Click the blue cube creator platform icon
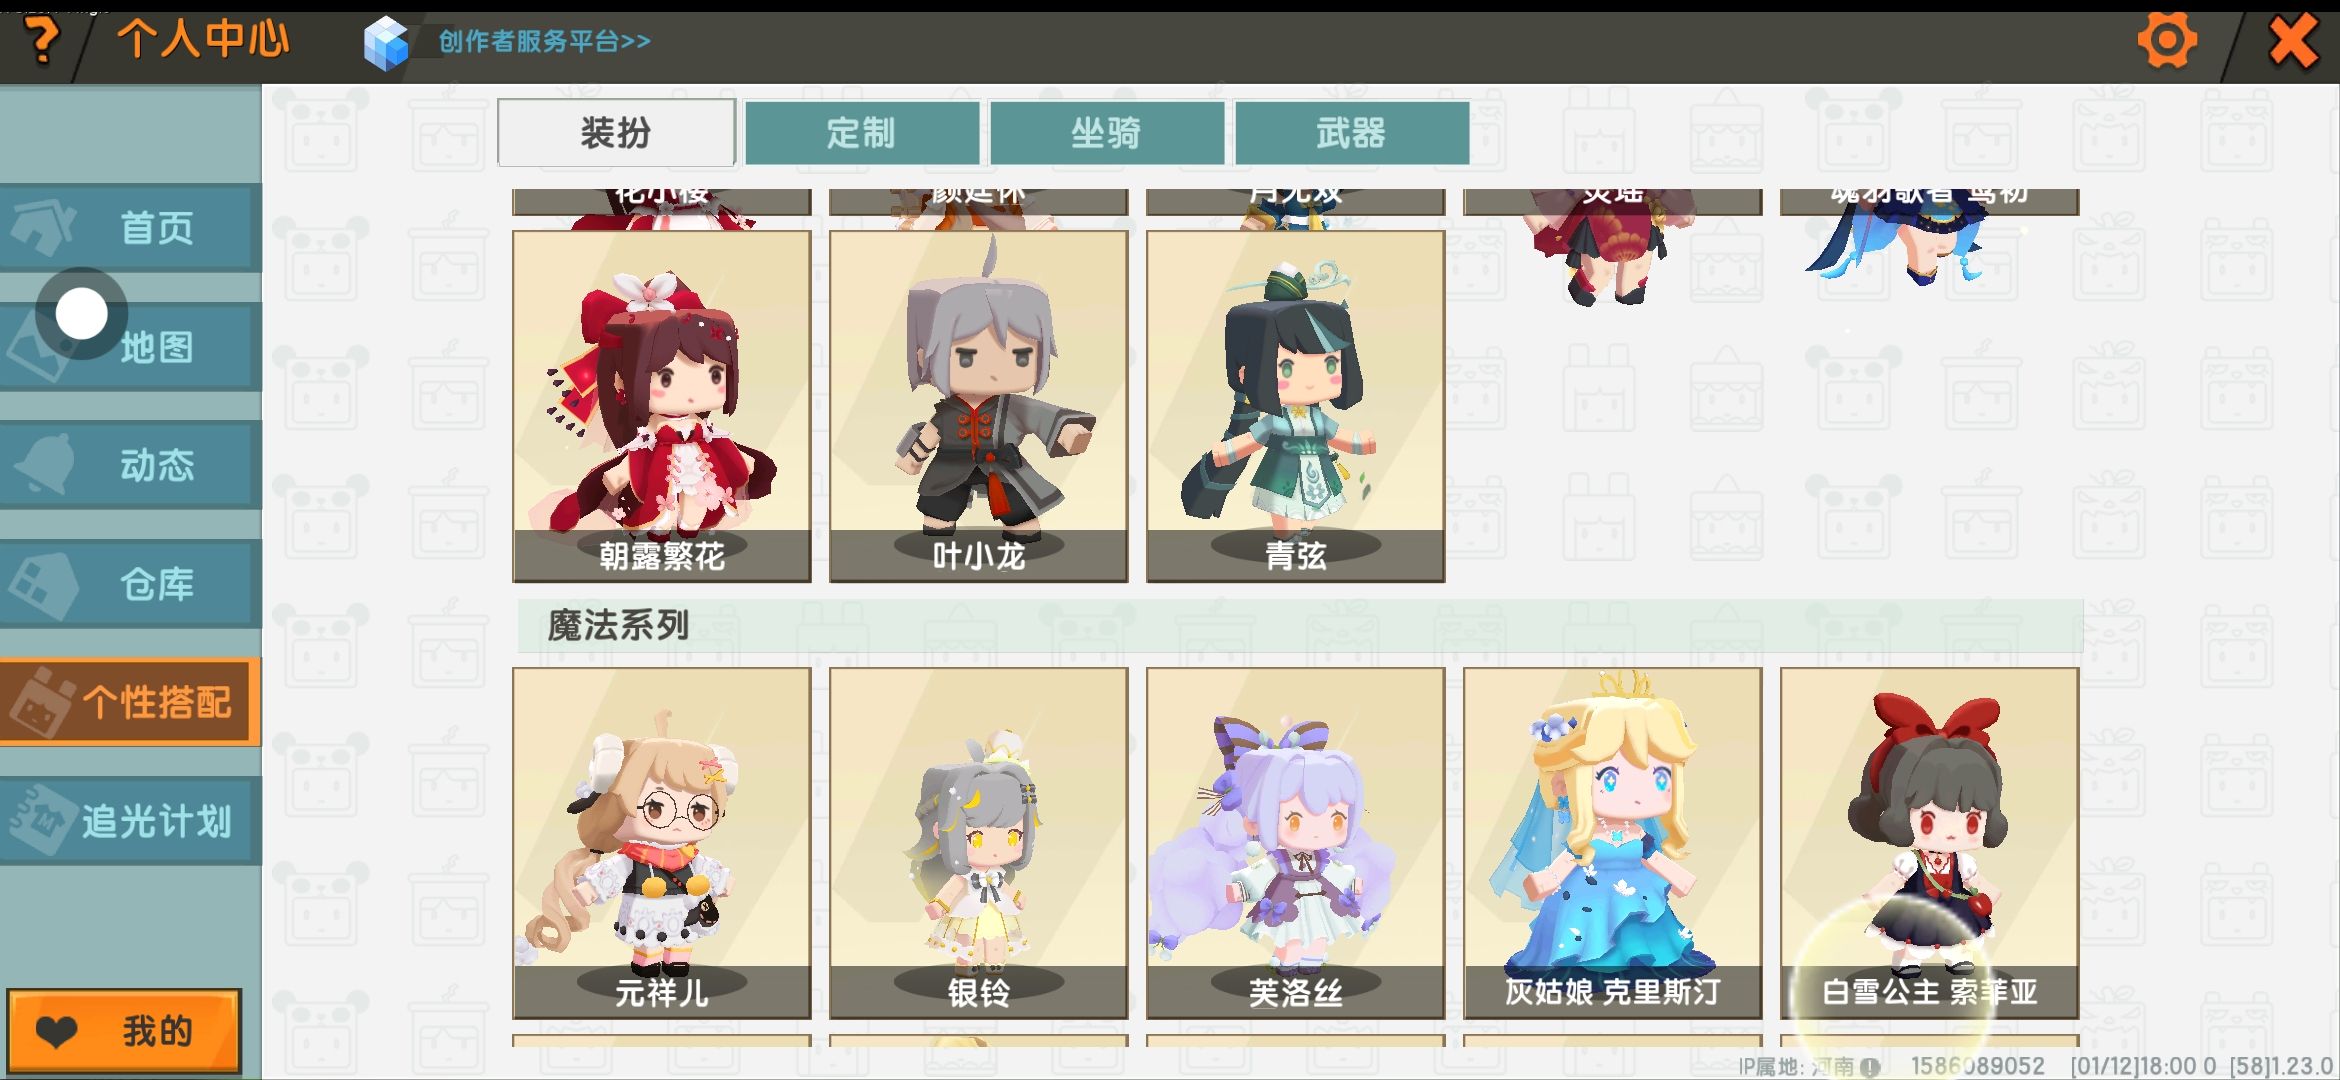This screenshot has width=2340, height=1080. click(387, 43)
